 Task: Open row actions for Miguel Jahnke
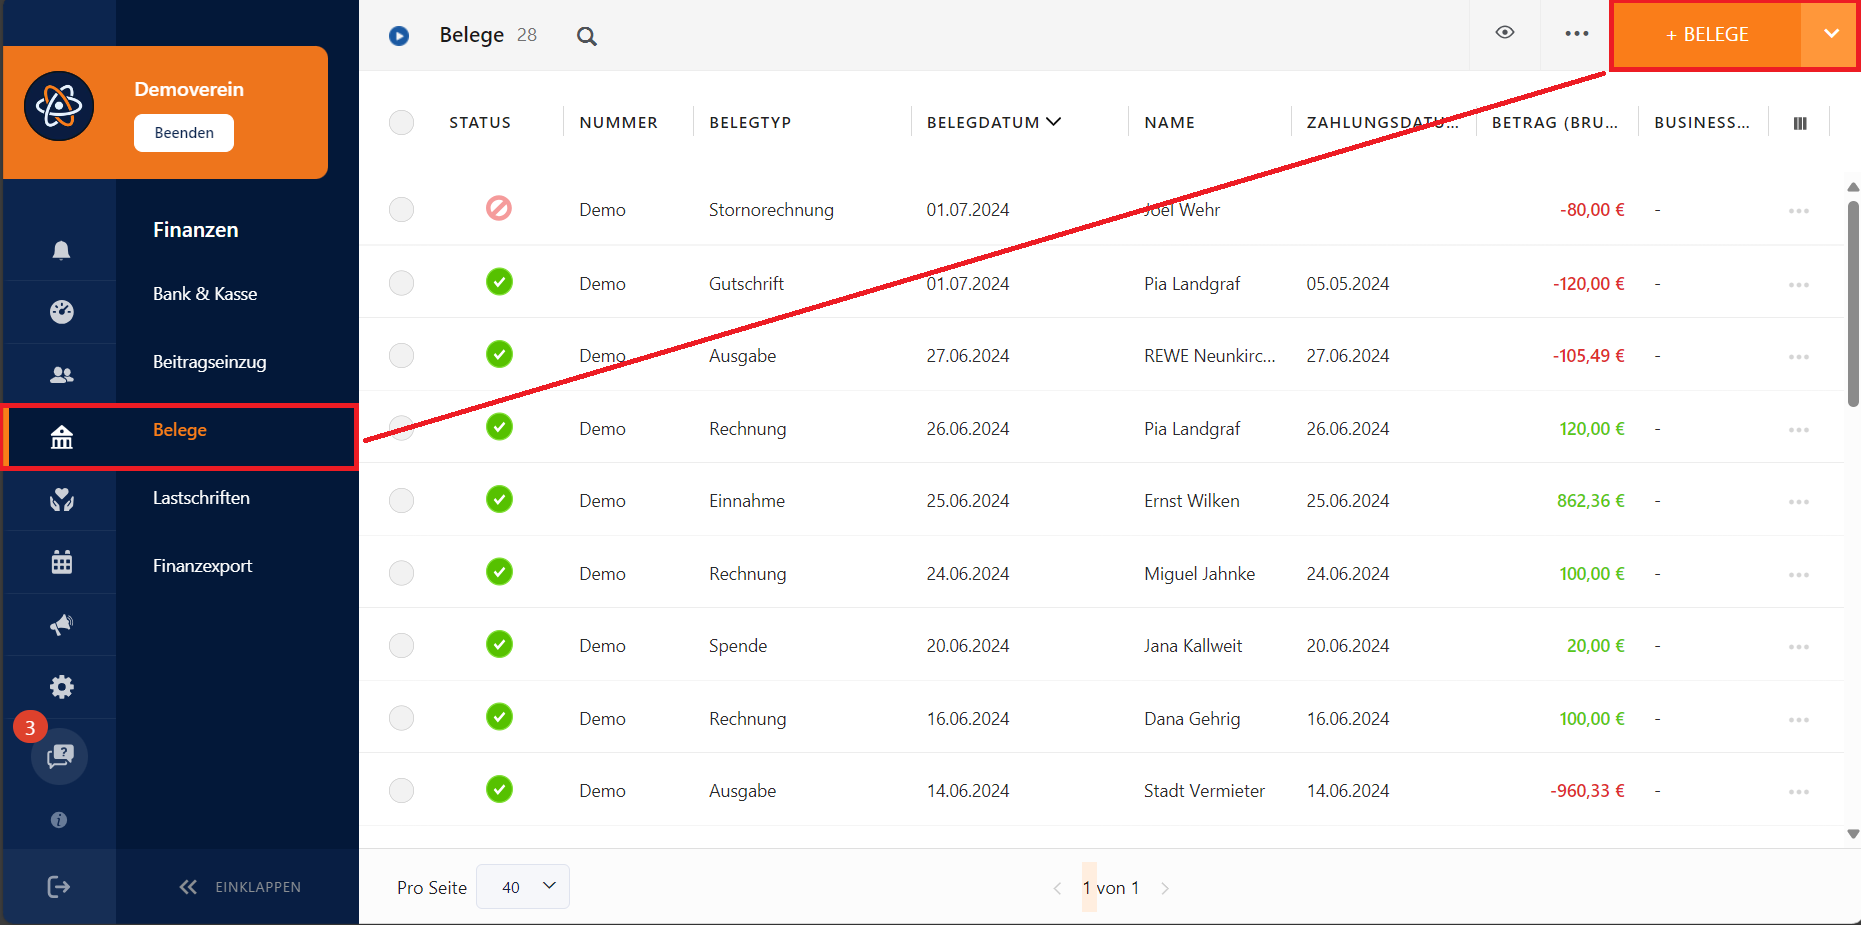(x=1799, y=575)
